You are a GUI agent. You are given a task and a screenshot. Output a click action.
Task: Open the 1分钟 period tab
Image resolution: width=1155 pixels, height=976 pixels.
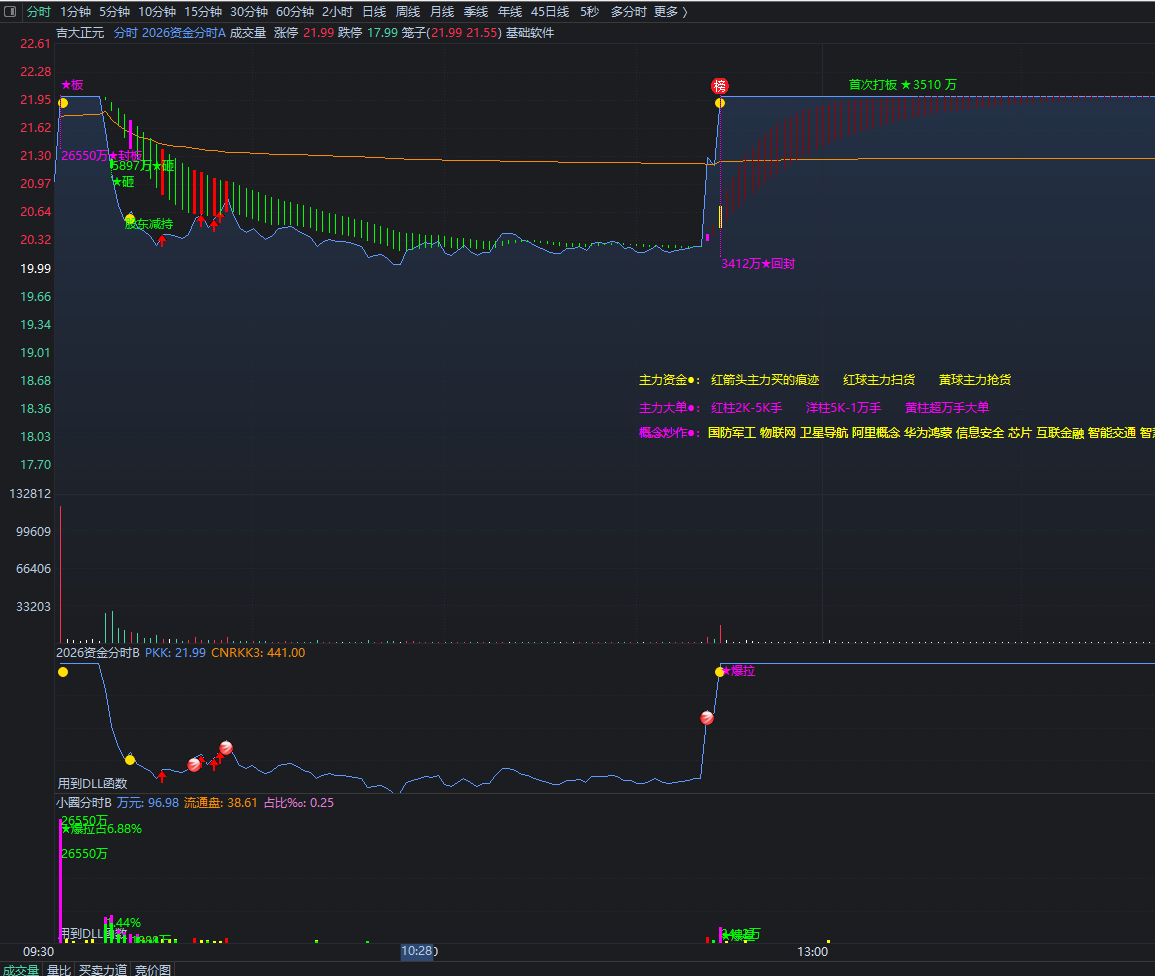pos(75,12)
